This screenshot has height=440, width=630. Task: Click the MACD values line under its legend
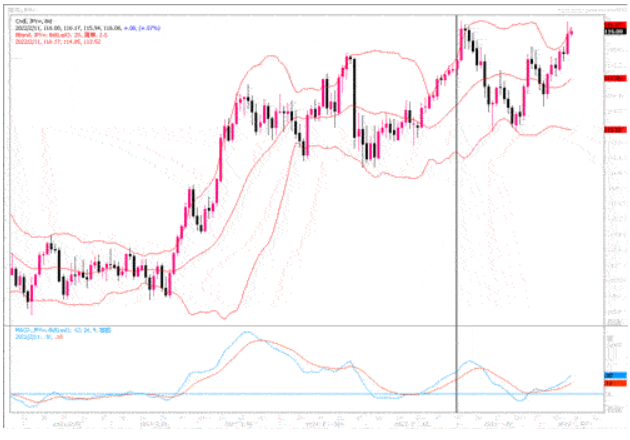35,337
